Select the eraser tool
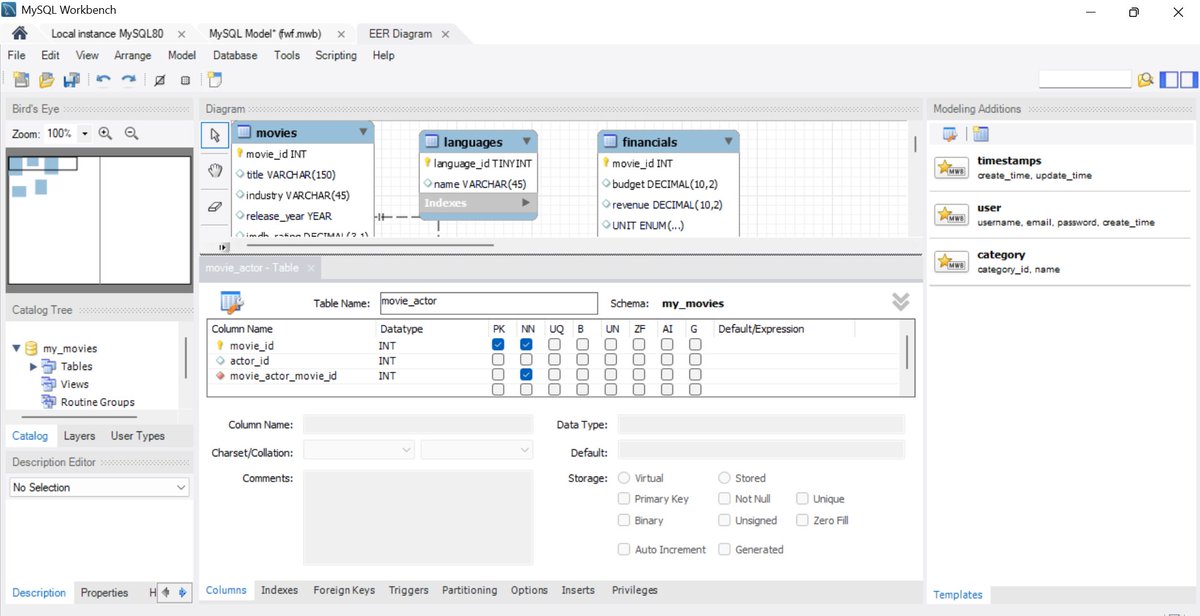This screenshot has height=616, width=1200. point(215,207)
